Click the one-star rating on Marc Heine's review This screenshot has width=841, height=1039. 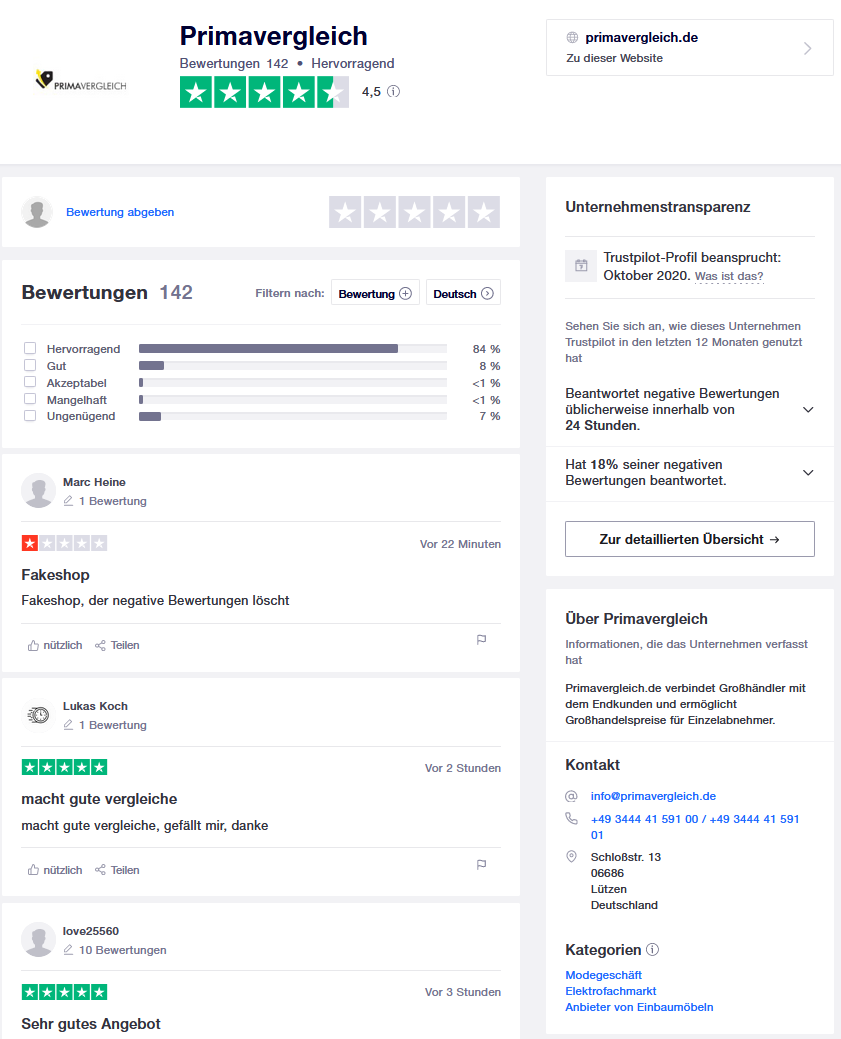click(64, 543)
